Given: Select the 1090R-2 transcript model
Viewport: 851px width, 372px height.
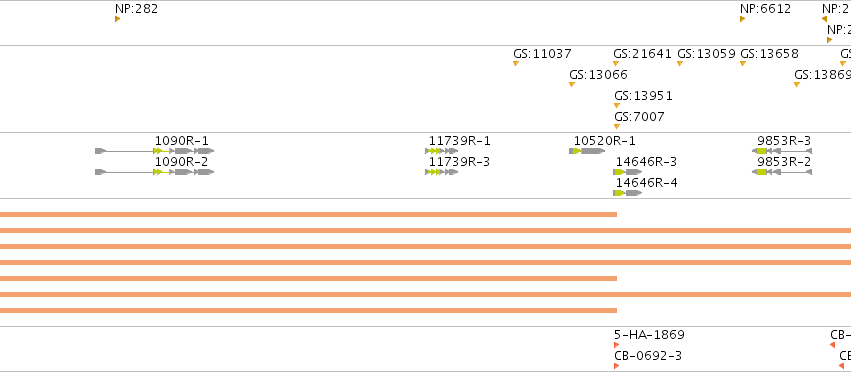Looking at the screenshot, I should tap(155, 172).
